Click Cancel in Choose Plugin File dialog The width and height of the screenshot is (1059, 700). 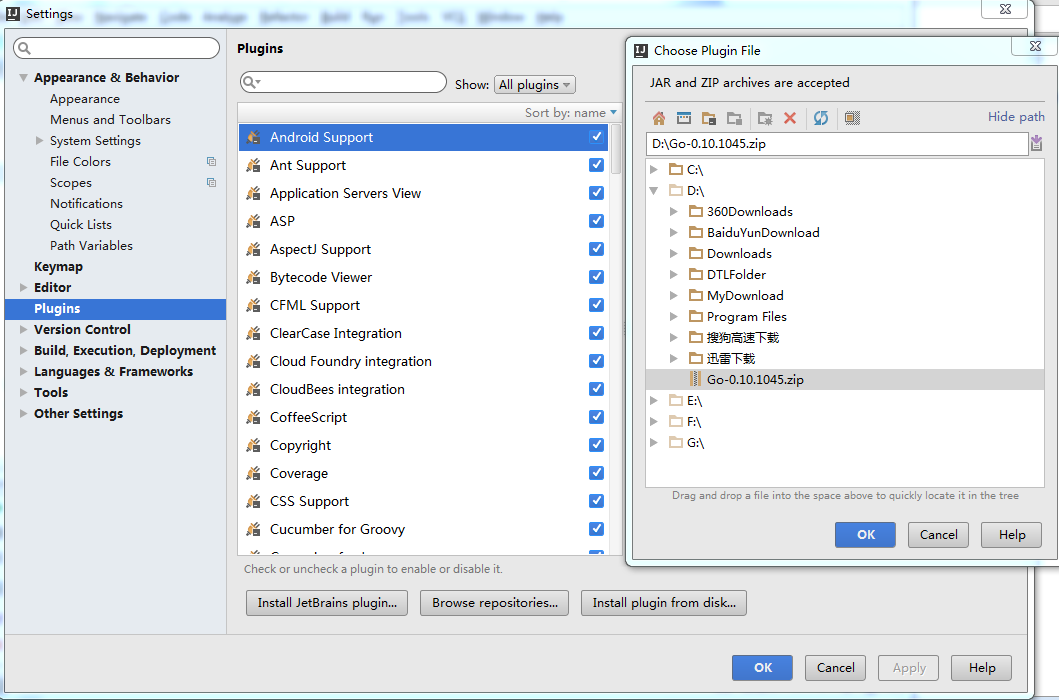938,534
